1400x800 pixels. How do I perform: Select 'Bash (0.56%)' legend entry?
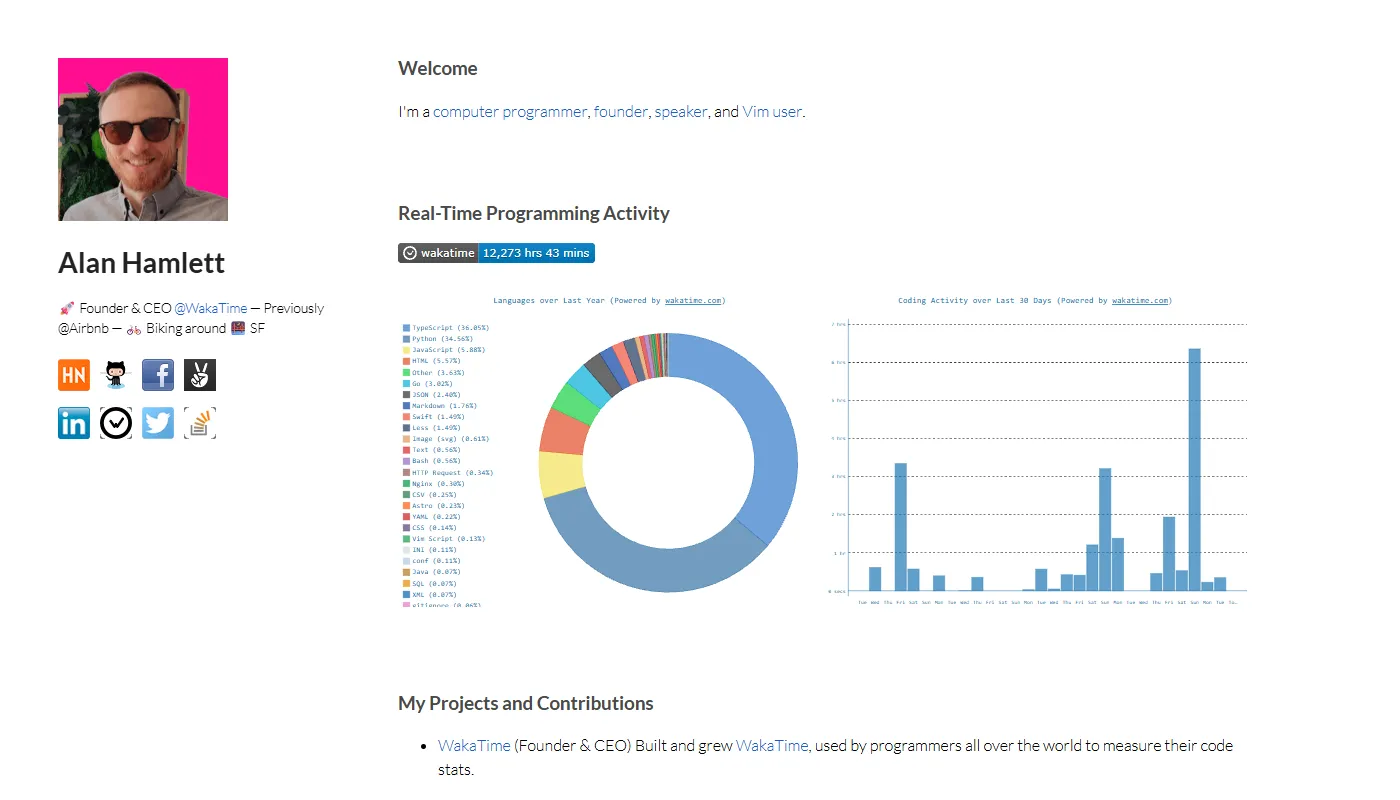[431, 461]
